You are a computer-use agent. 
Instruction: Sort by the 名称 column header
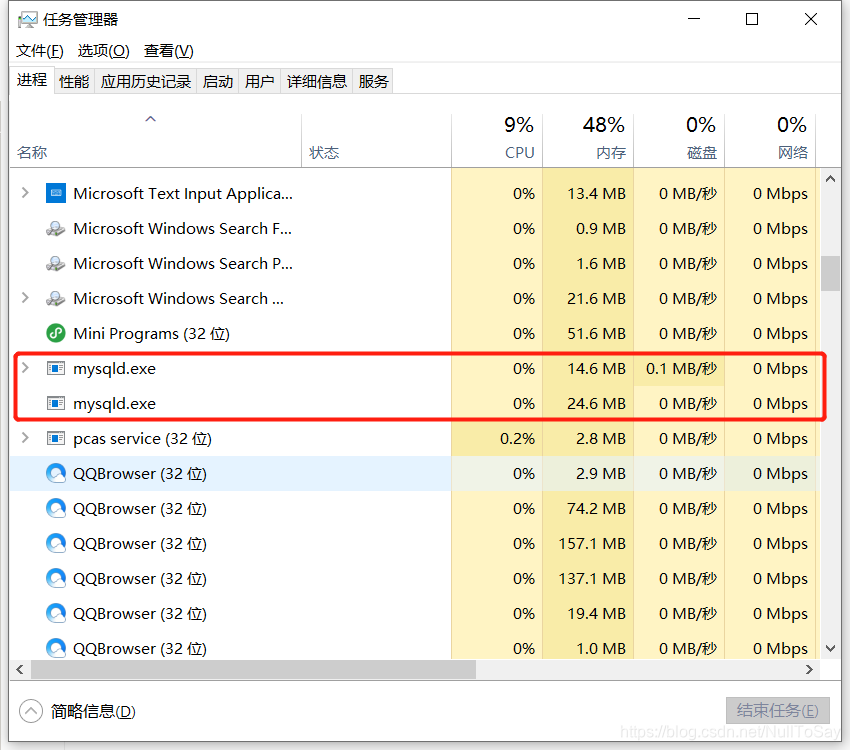[156, 140]
